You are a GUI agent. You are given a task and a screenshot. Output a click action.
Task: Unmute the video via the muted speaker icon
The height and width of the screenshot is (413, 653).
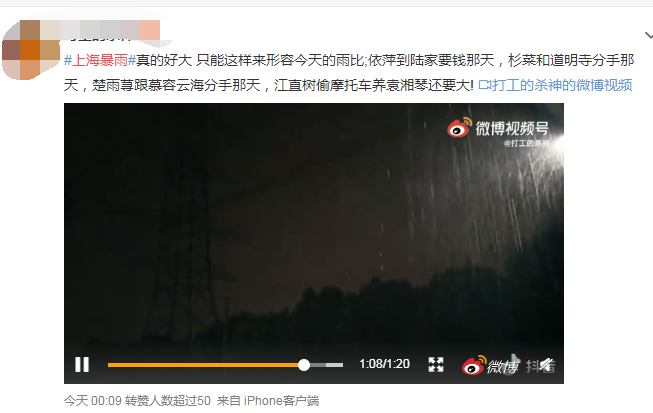tap(546, 365)
